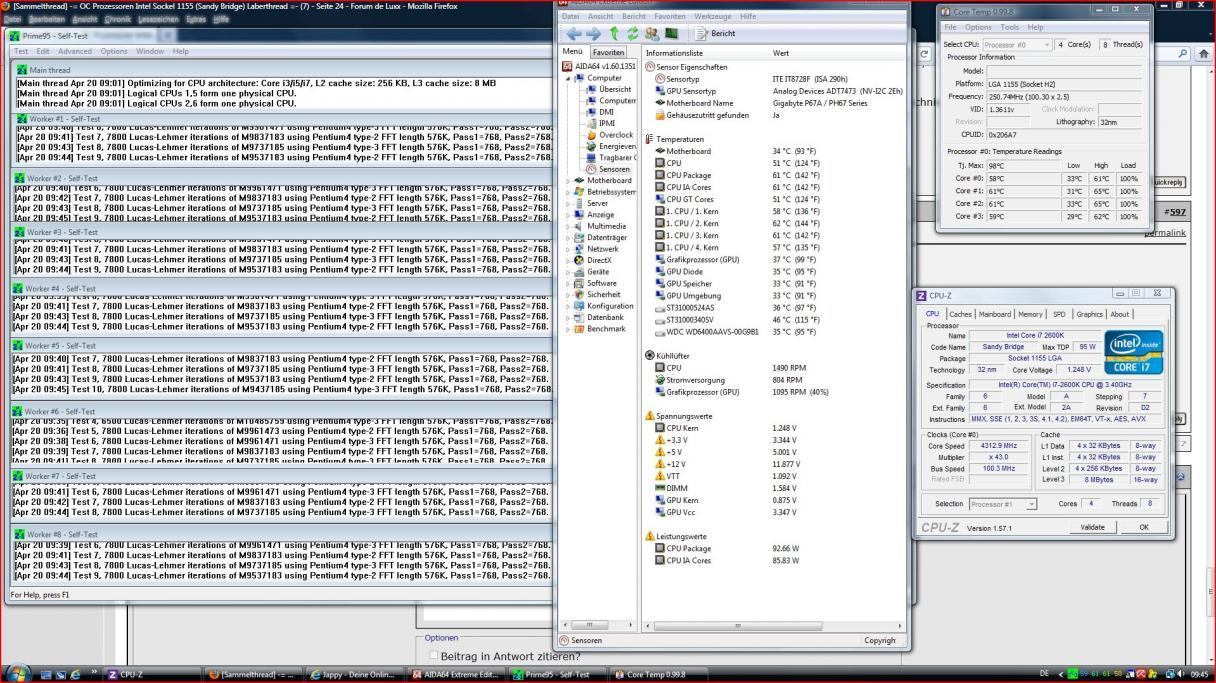Expand the Anzeige tree node
Viewport: 1216px width, 683px height.
pos(568,215)
